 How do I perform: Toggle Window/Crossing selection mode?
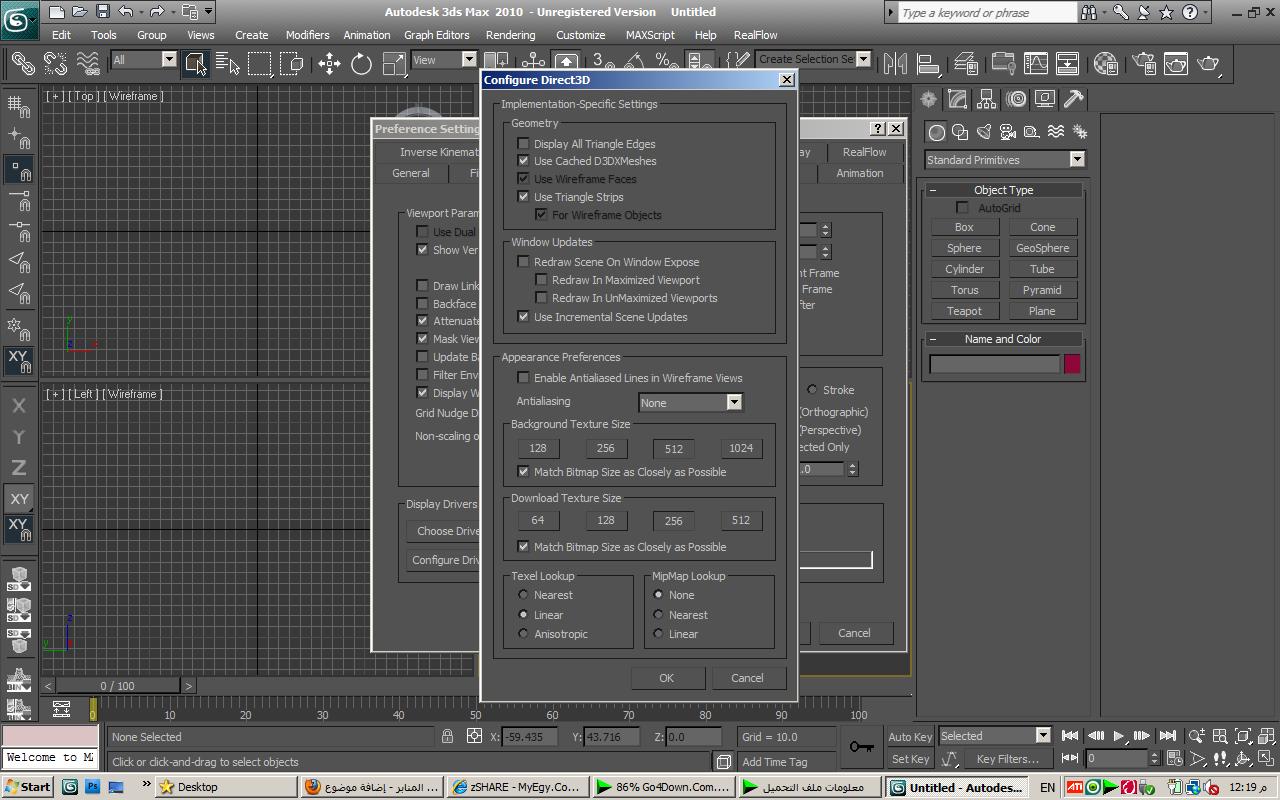[292, 63]
